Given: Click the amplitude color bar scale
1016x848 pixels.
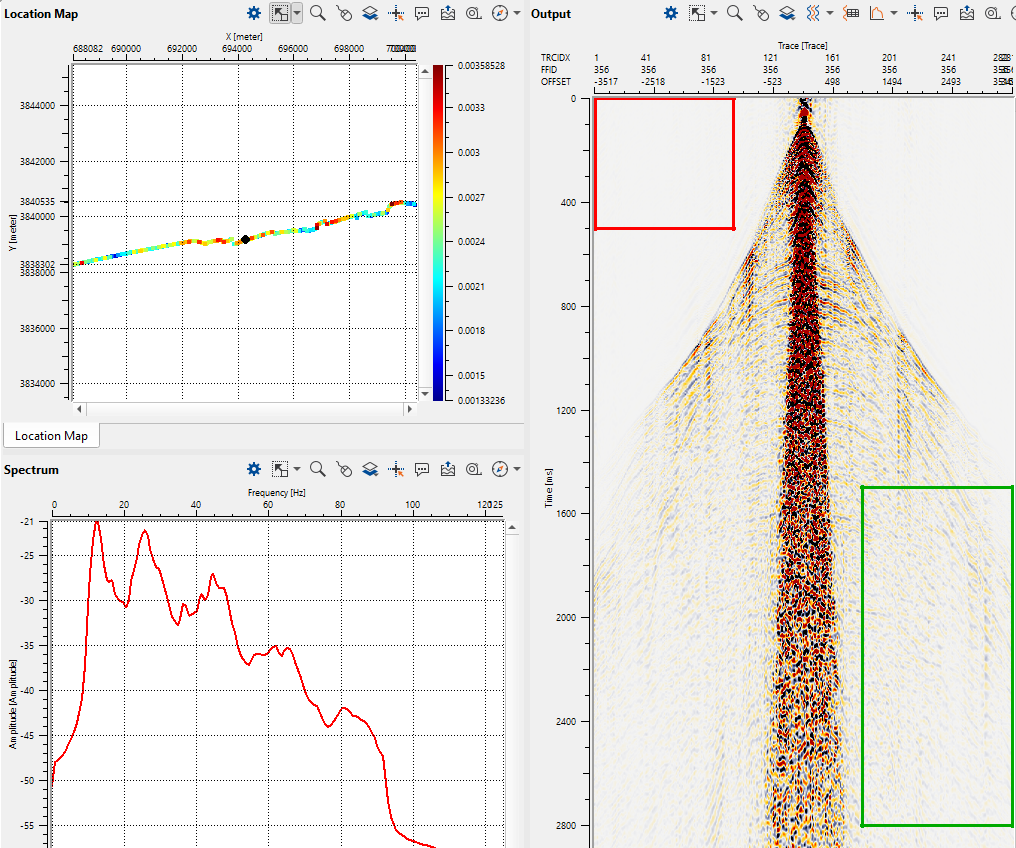Looking at the screenshot, I should tap(439, 232).
